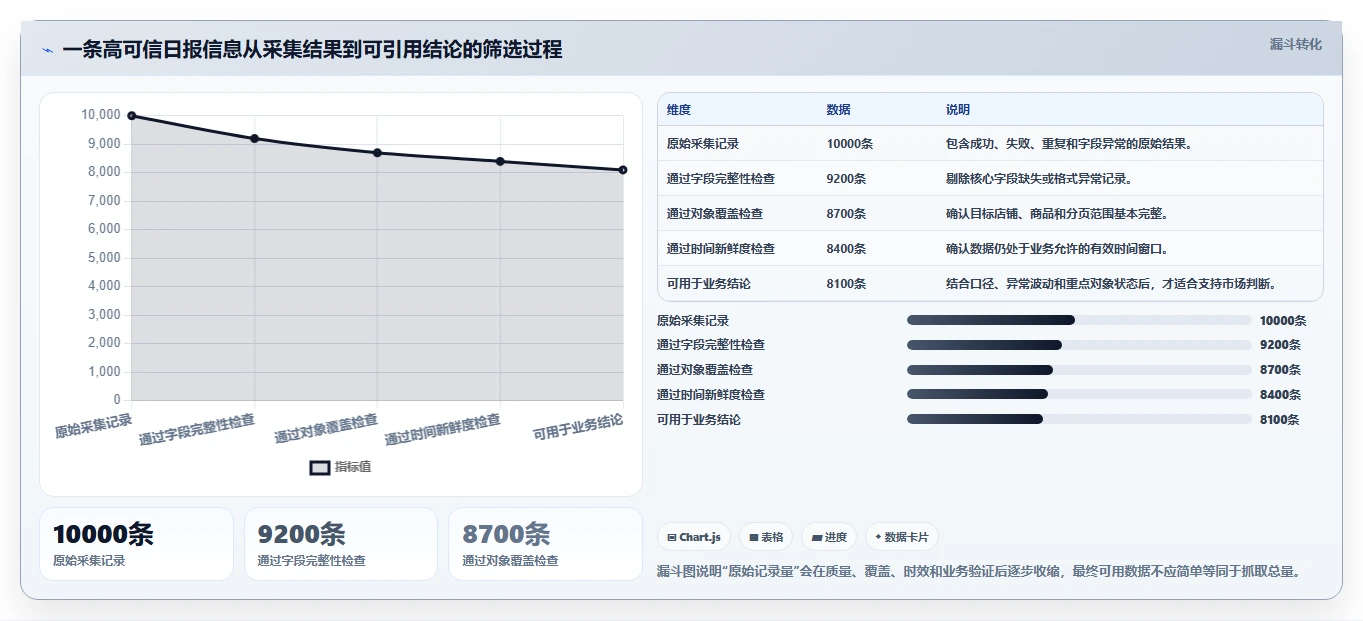Click the progress bar for 可用于业务结论

[x=1079, y=419]
